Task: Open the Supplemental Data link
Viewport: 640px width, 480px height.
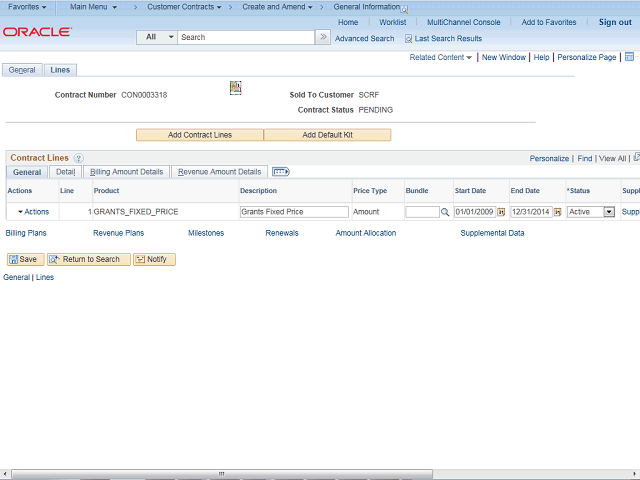Action: [x=492, y=233]
